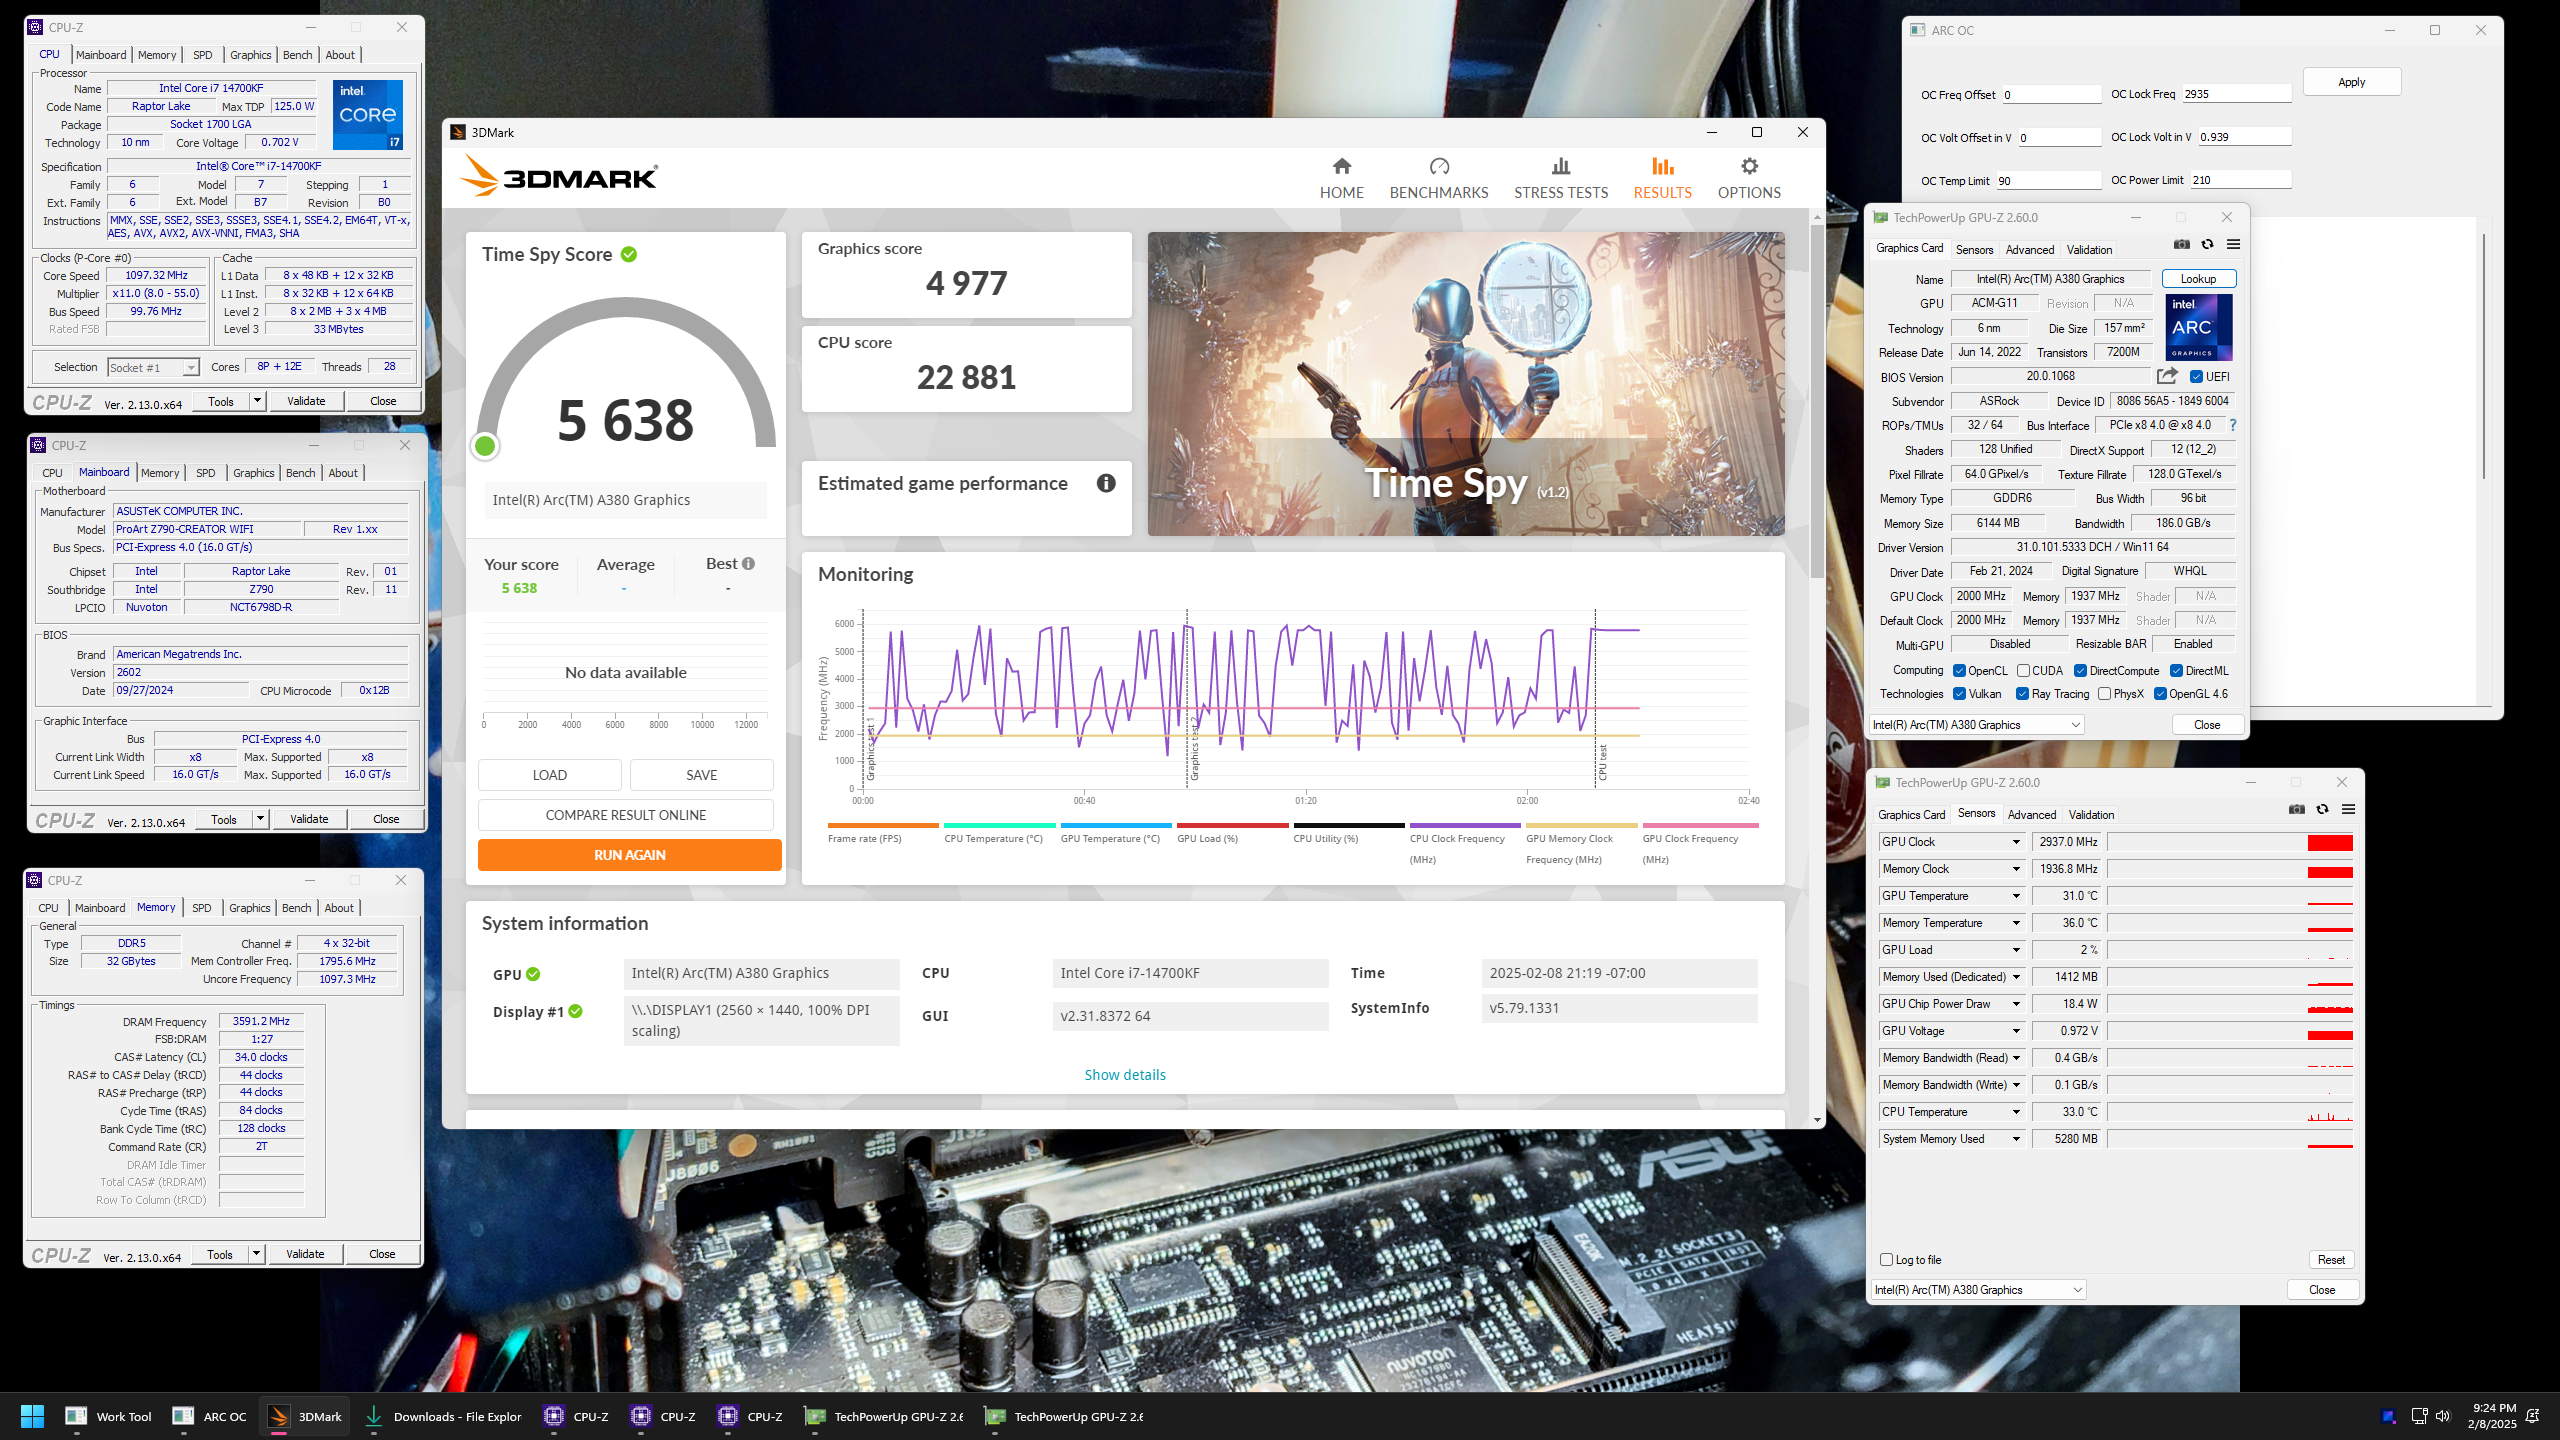2560x1440 pixels.
Task: Click the Time Spy benchmark thumbnail image
Action: [1466, 384]
